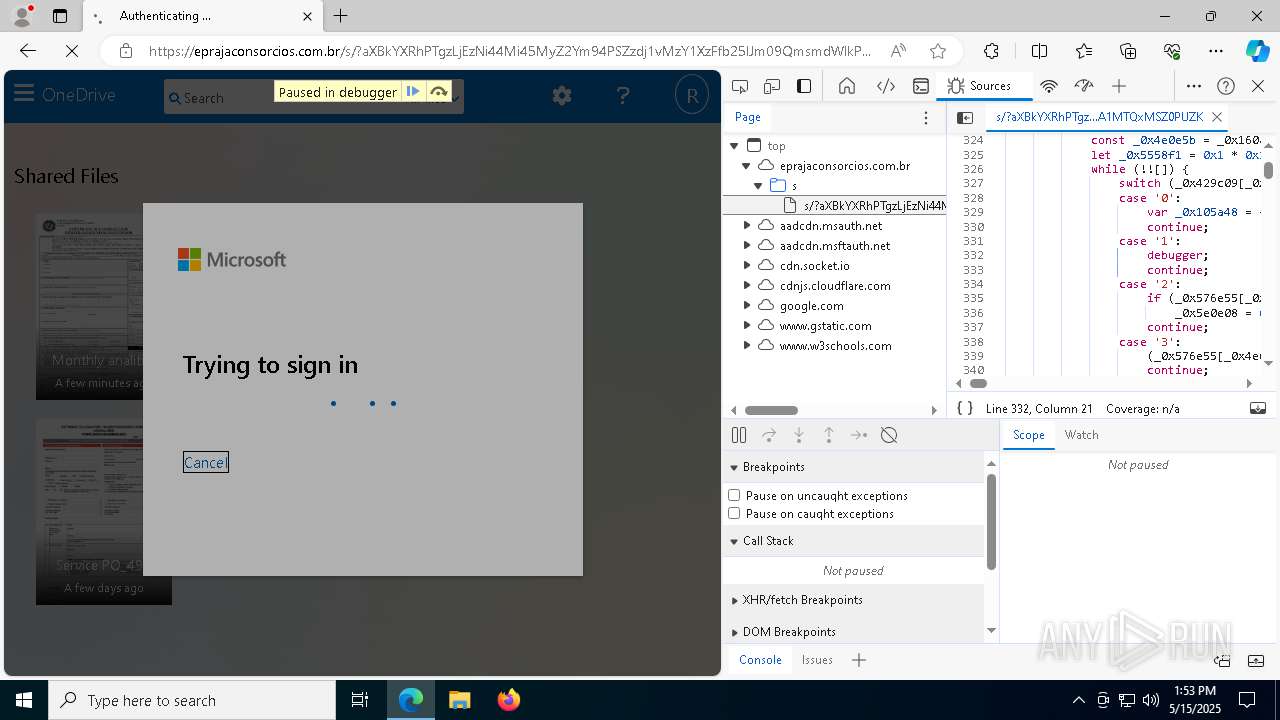Open the Page pane more options dots
Viewport: 1280px width, 720px height.
coord(926,117)
